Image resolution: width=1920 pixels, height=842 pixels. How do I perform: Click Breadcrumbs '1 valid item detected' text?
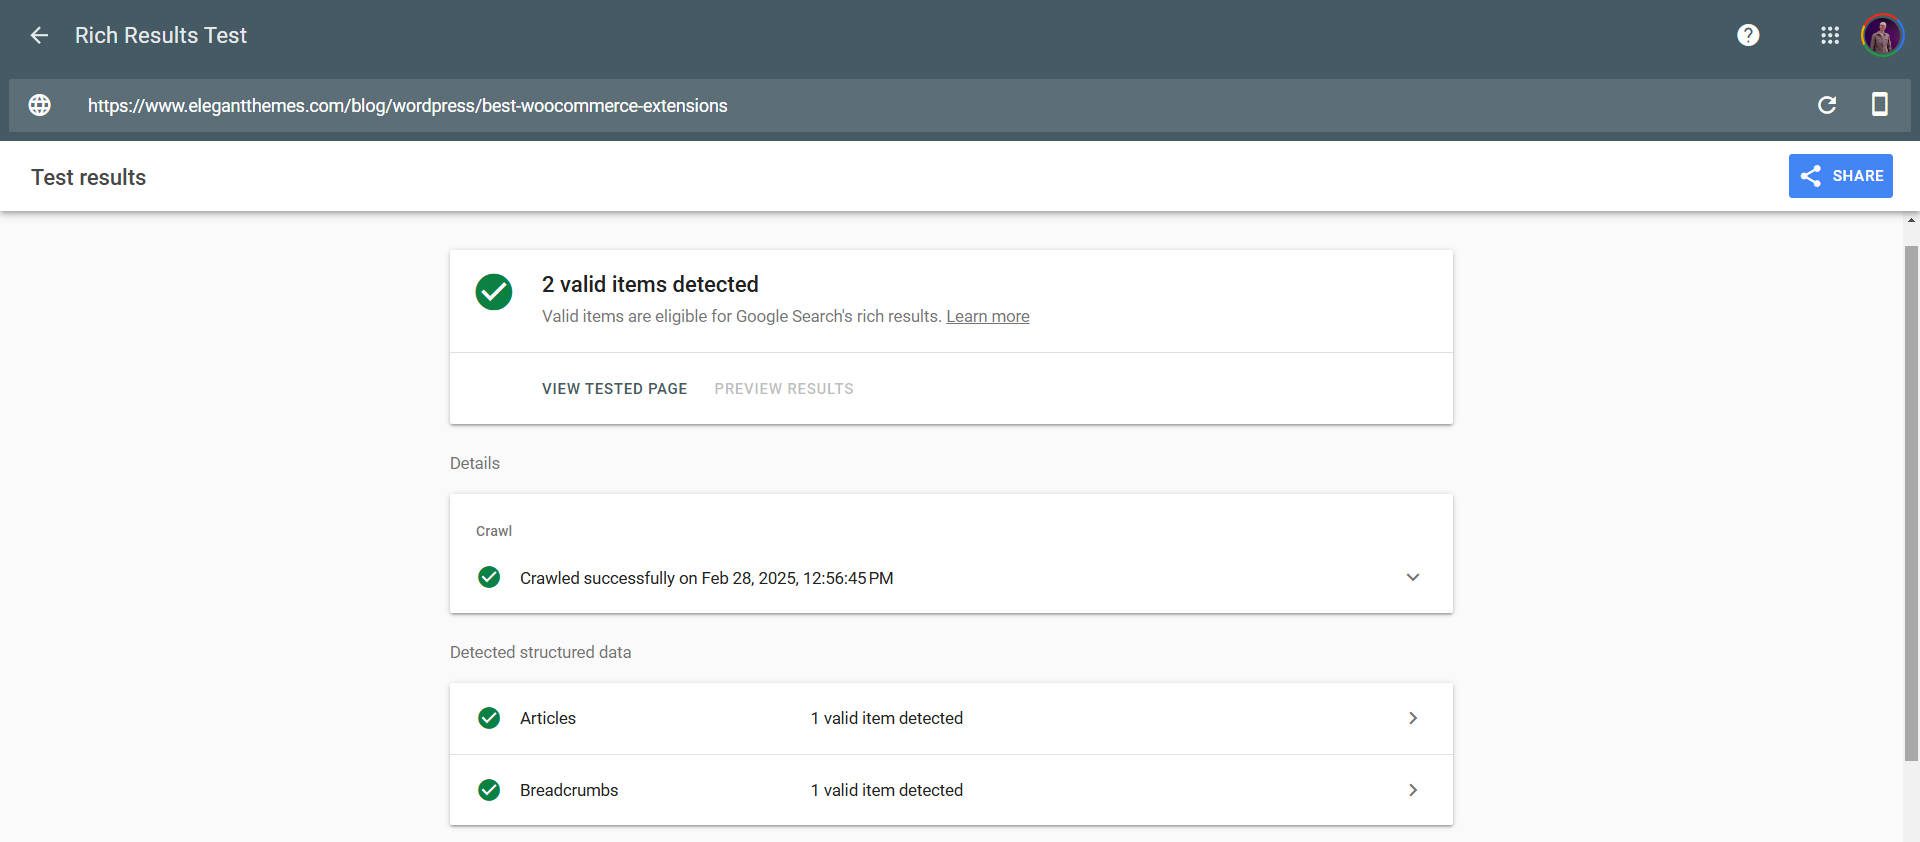(887, 790)
